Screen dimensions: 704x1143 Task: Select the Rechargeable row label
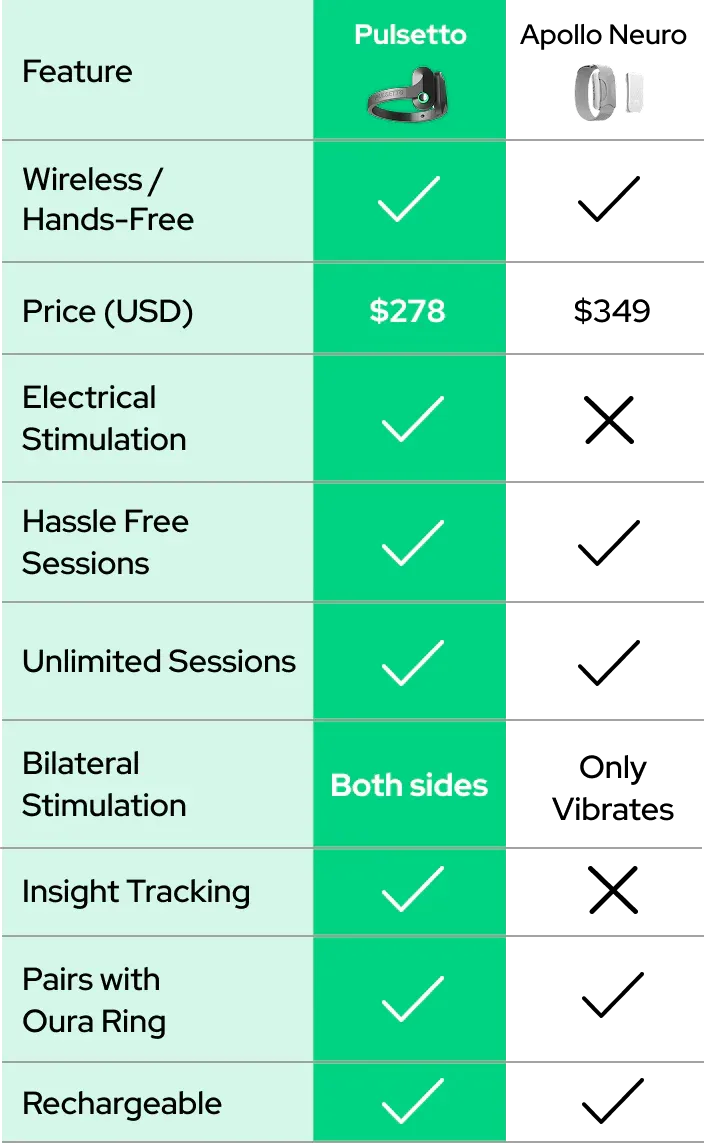122,1103
